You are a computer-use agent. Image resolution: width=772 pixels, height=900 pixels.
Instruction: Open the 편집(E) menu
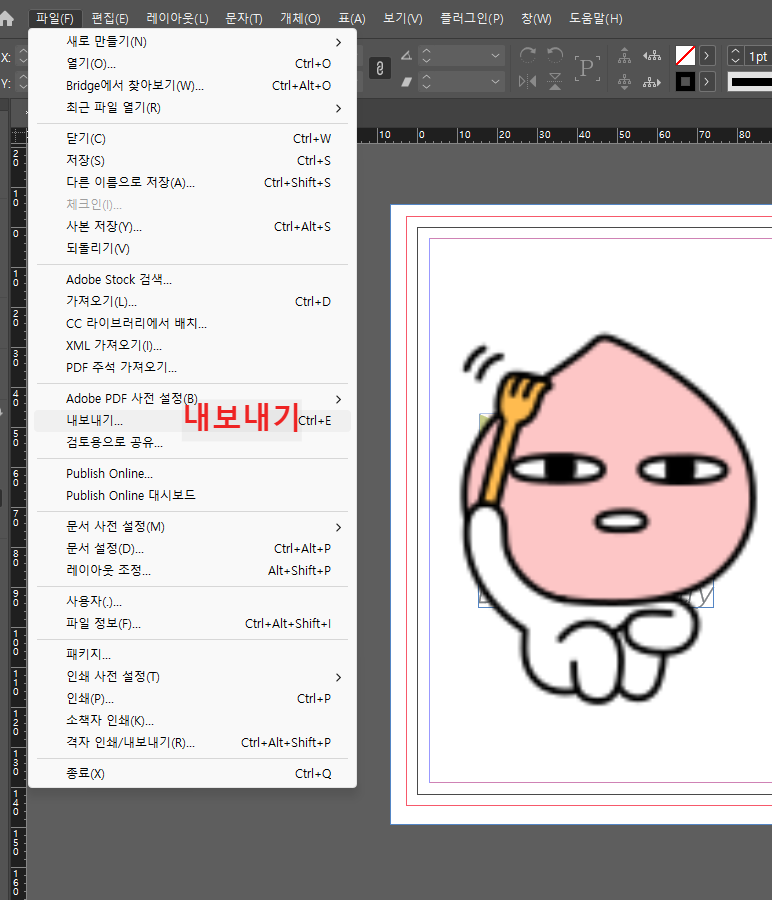tap(110, 18)
